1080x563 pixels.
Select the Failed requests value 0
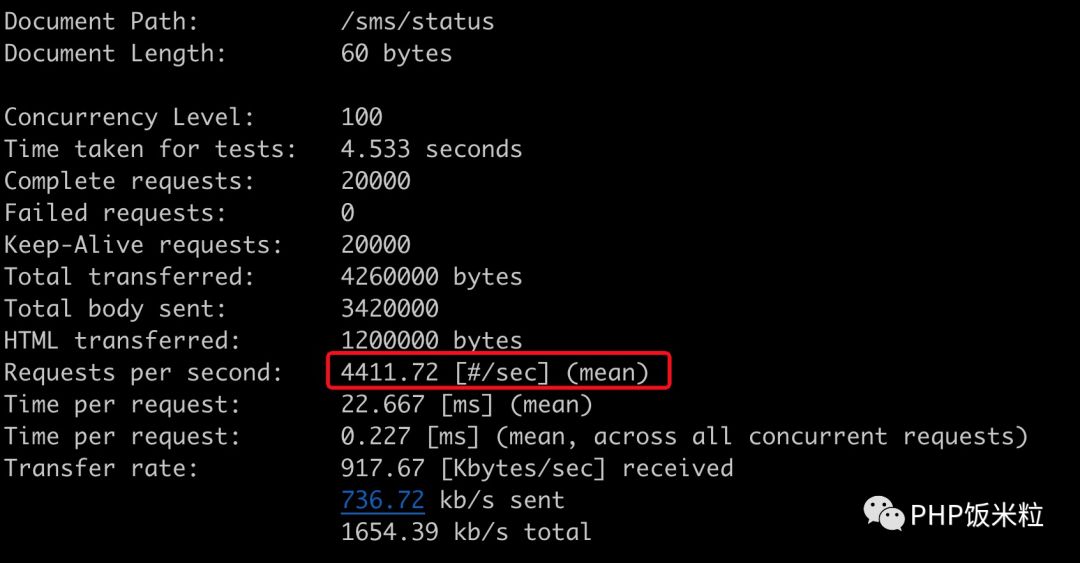348,213
